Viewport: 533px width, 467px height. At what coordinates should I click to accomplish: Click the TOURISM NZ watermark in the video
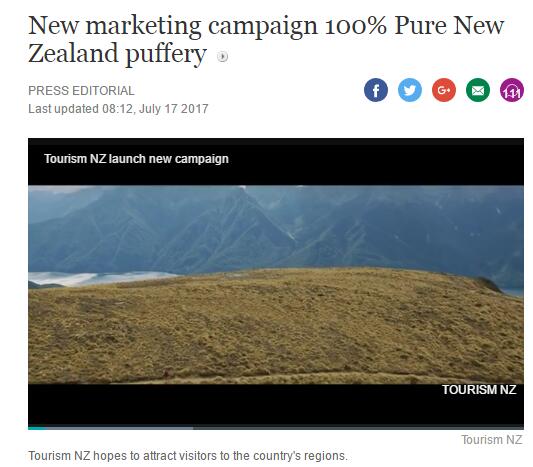click(479, 390)
